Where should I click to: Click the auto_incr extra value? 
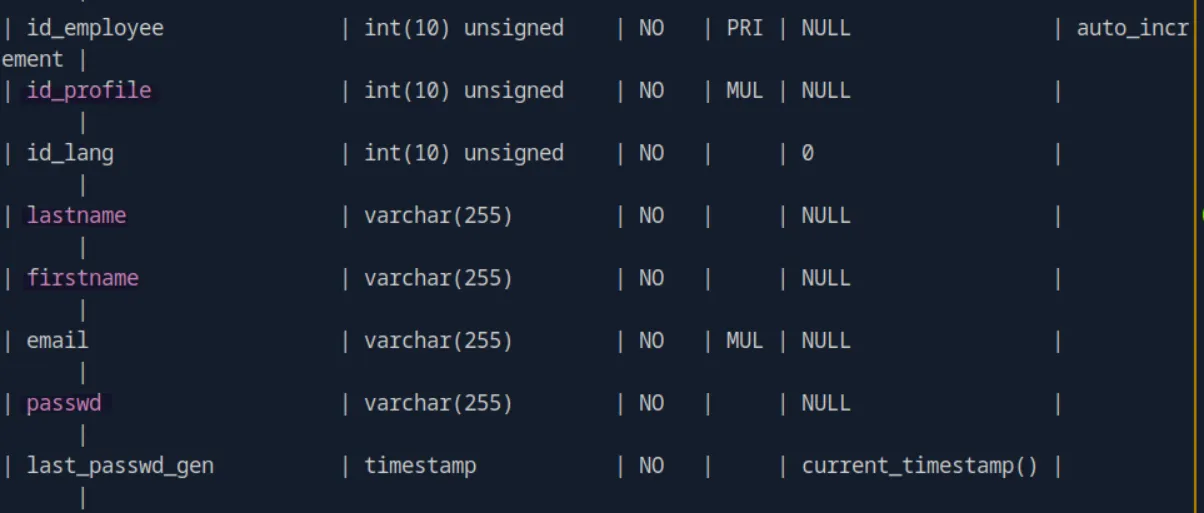click(1133, 28)
